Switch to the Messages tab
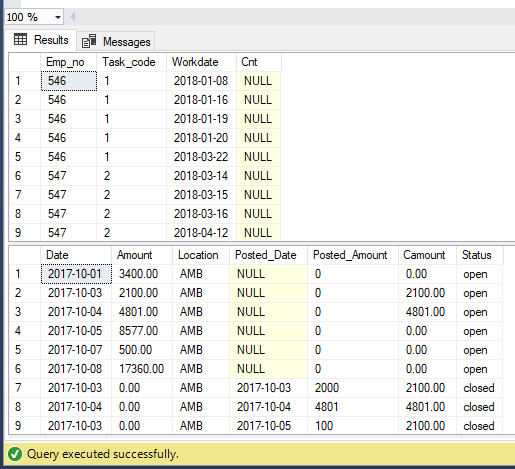515x469 pixels. 116,42
